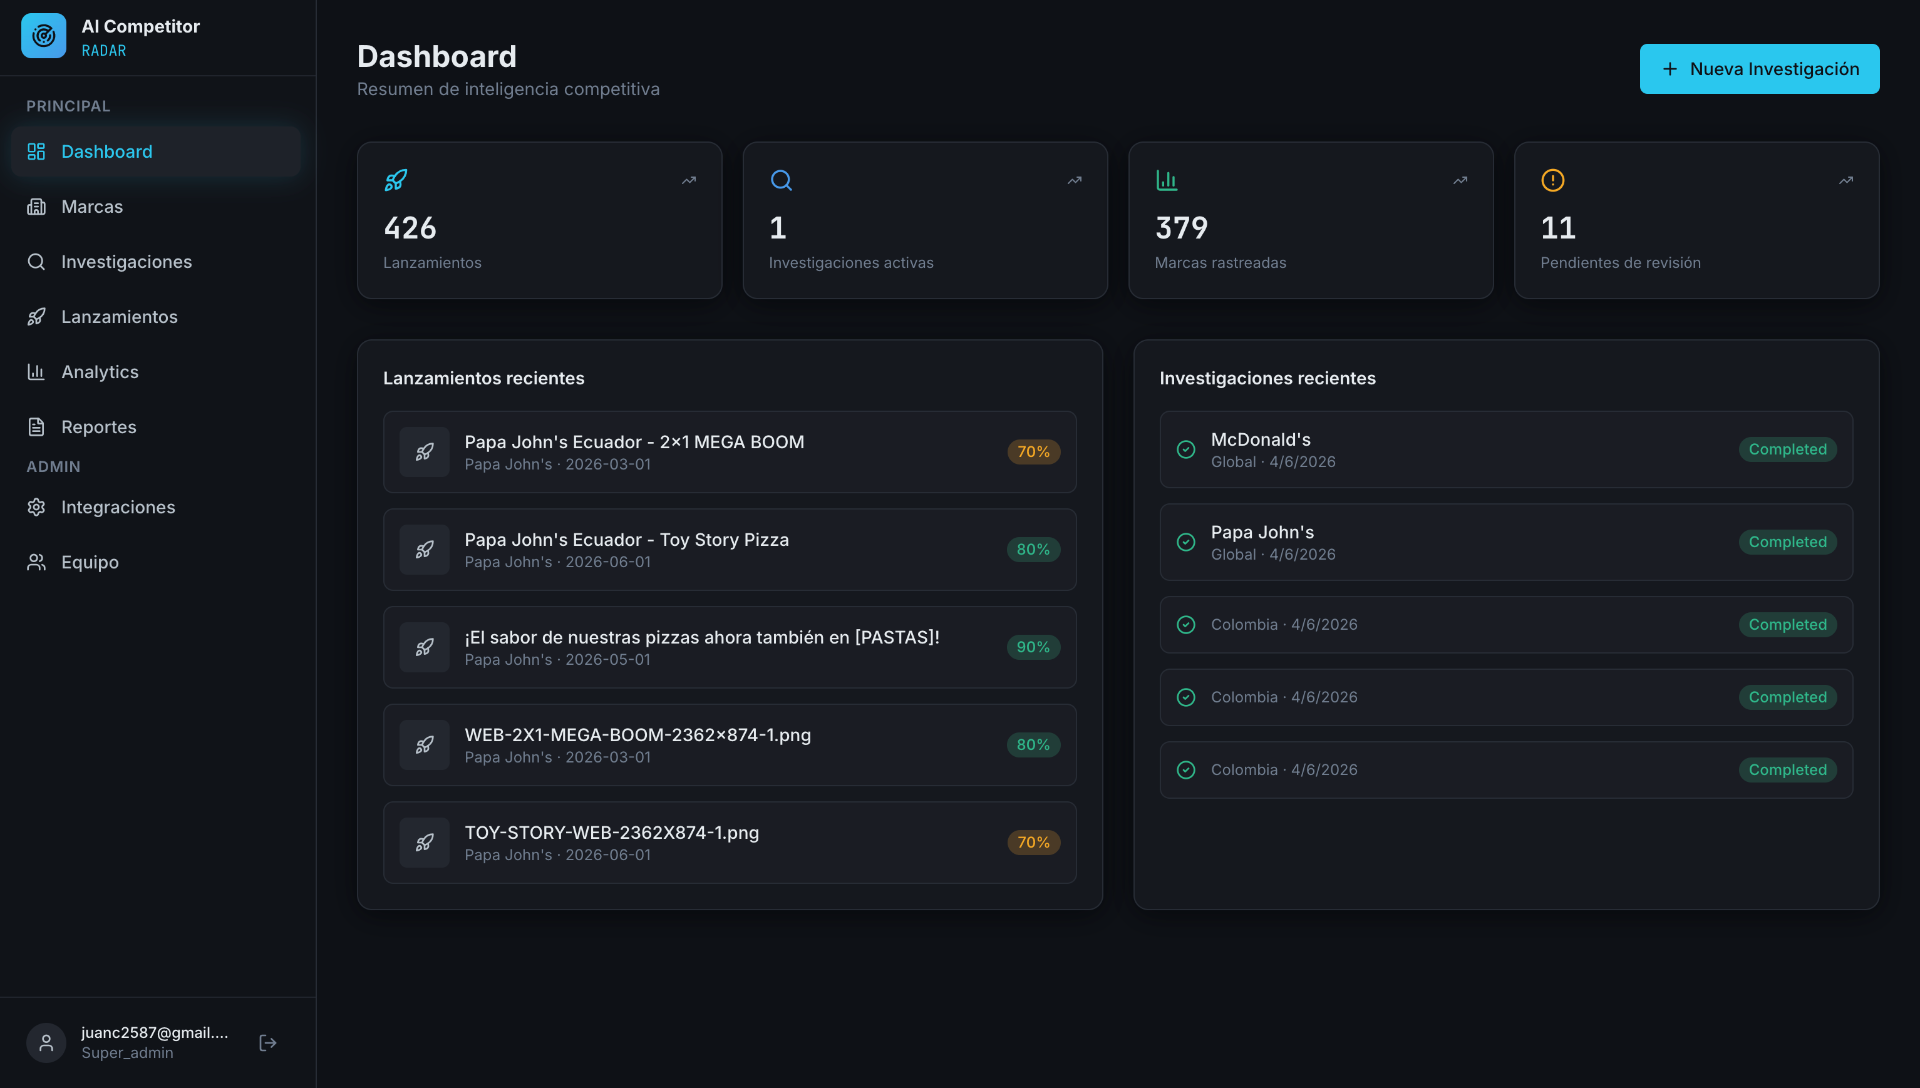Open the Papa John's Global investigation

[x=1506, y=542]
